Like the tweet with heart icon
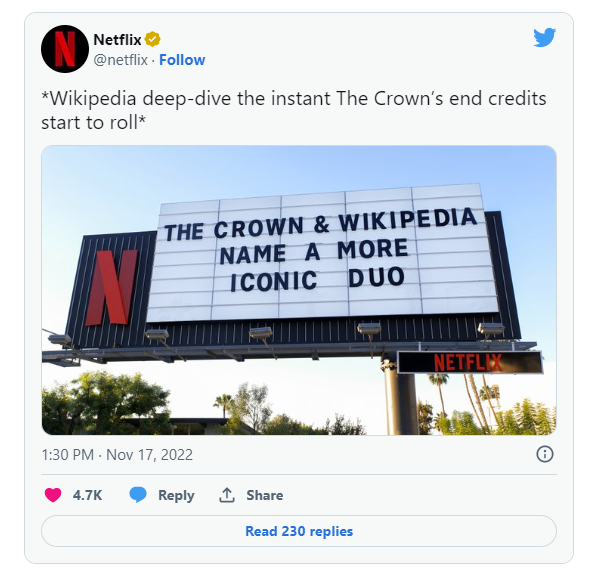 (53, 495)
